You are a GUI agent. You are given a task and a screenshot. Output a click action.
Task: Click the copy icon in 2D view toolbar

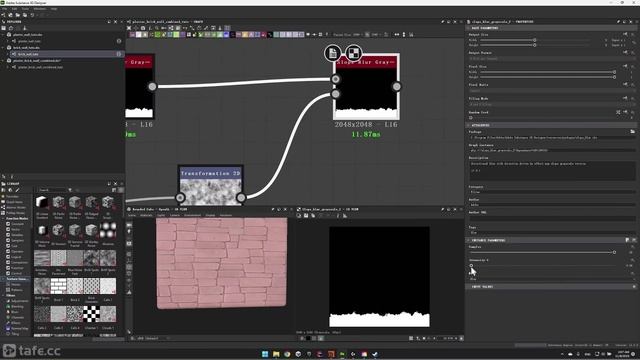pos(313,216)
